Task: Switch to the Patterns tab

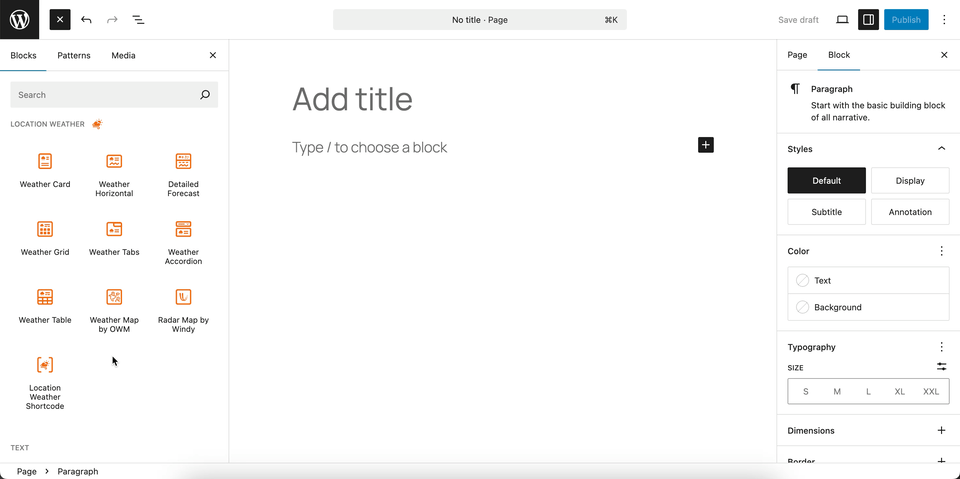Action: coord(74,55)
